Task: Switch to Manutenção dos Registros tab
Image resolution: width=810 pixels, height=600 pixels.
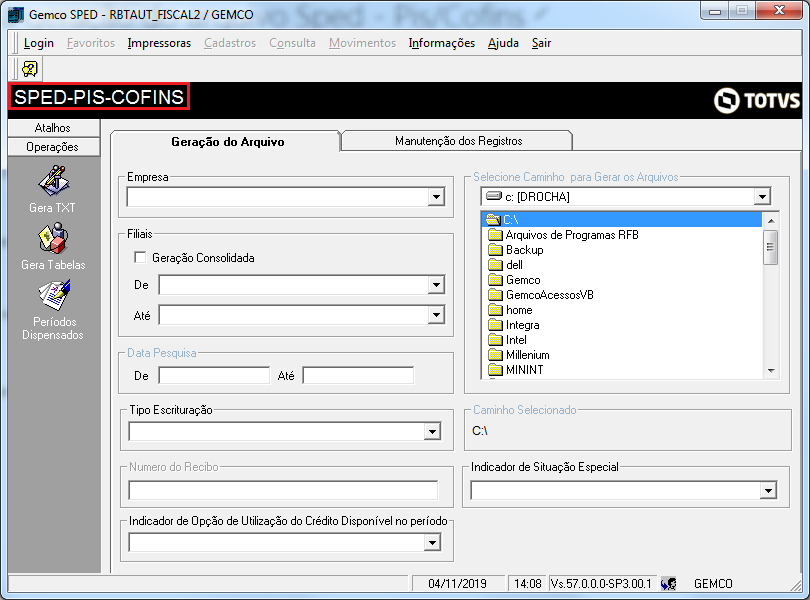Action: pyautogui.click(x=458, y=141)
